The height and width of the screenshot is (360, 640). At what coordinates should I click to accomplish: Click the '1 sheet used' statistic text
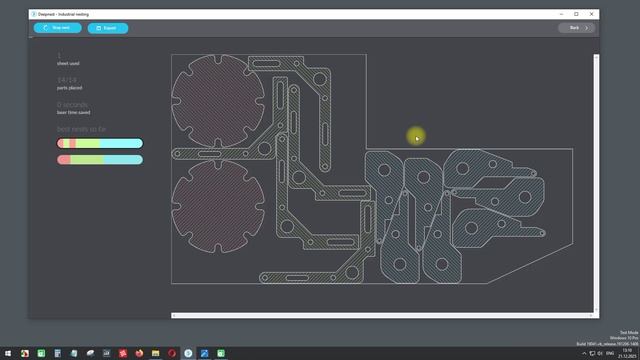pyautogui.click(x=68, y=60)
